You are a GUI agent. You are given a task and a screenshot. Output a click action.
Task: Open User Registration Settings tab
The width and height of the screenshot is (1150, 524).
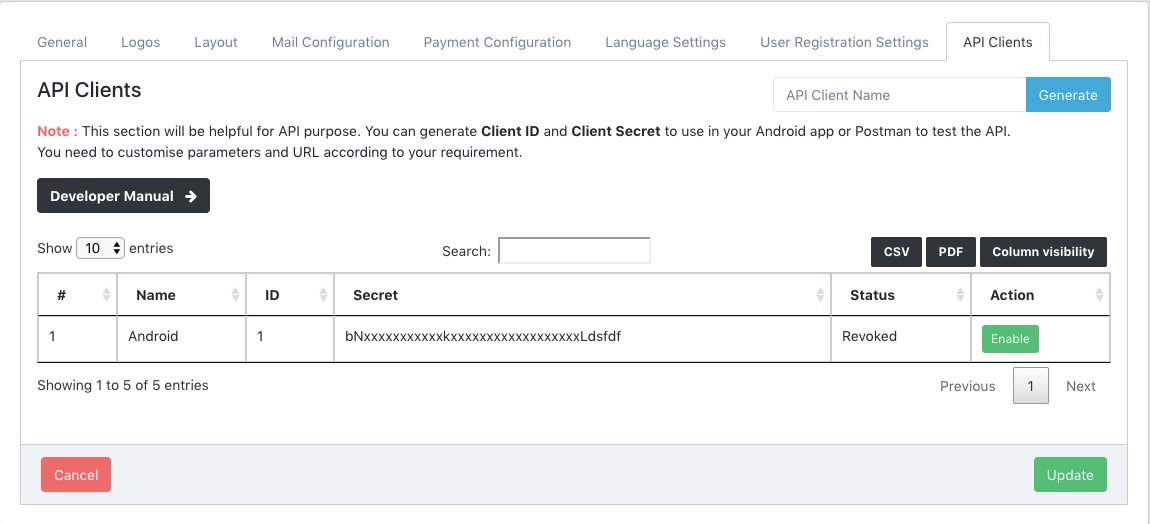[x=844, y=42]
